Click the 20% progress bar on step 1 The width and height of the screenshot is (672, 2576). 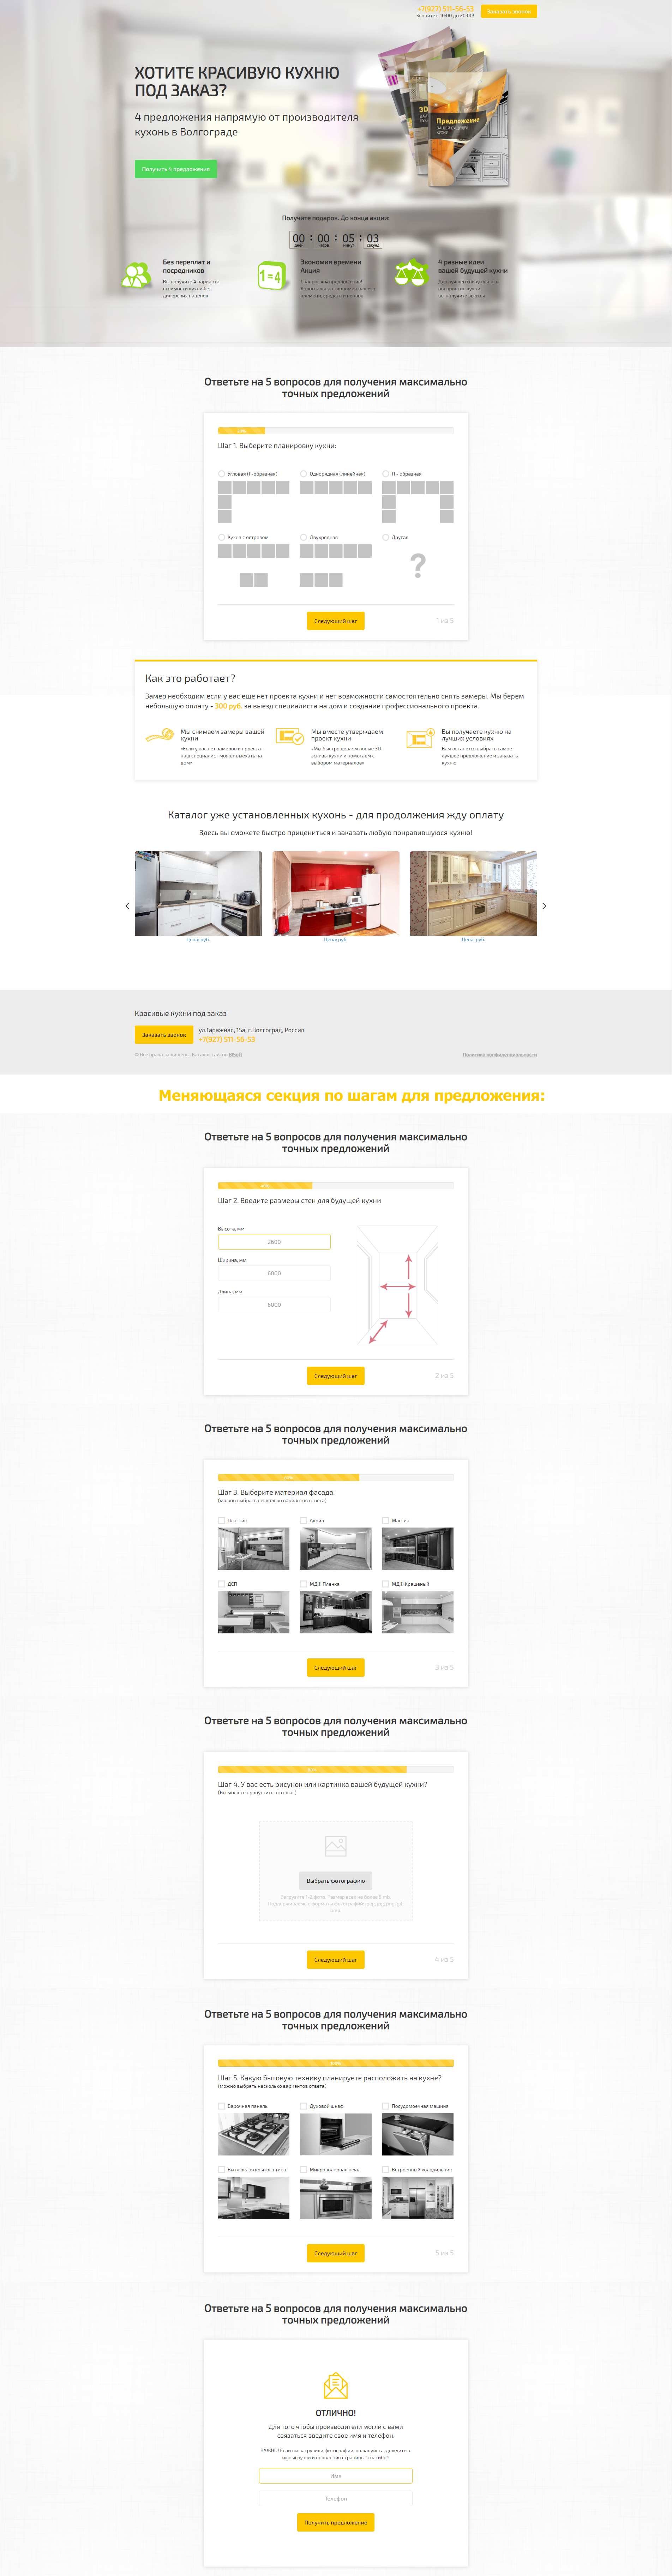[336, 431]
